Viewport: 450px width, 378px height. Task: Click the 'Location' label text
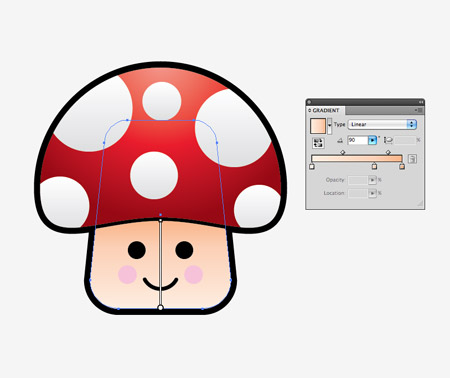(334, 193)
